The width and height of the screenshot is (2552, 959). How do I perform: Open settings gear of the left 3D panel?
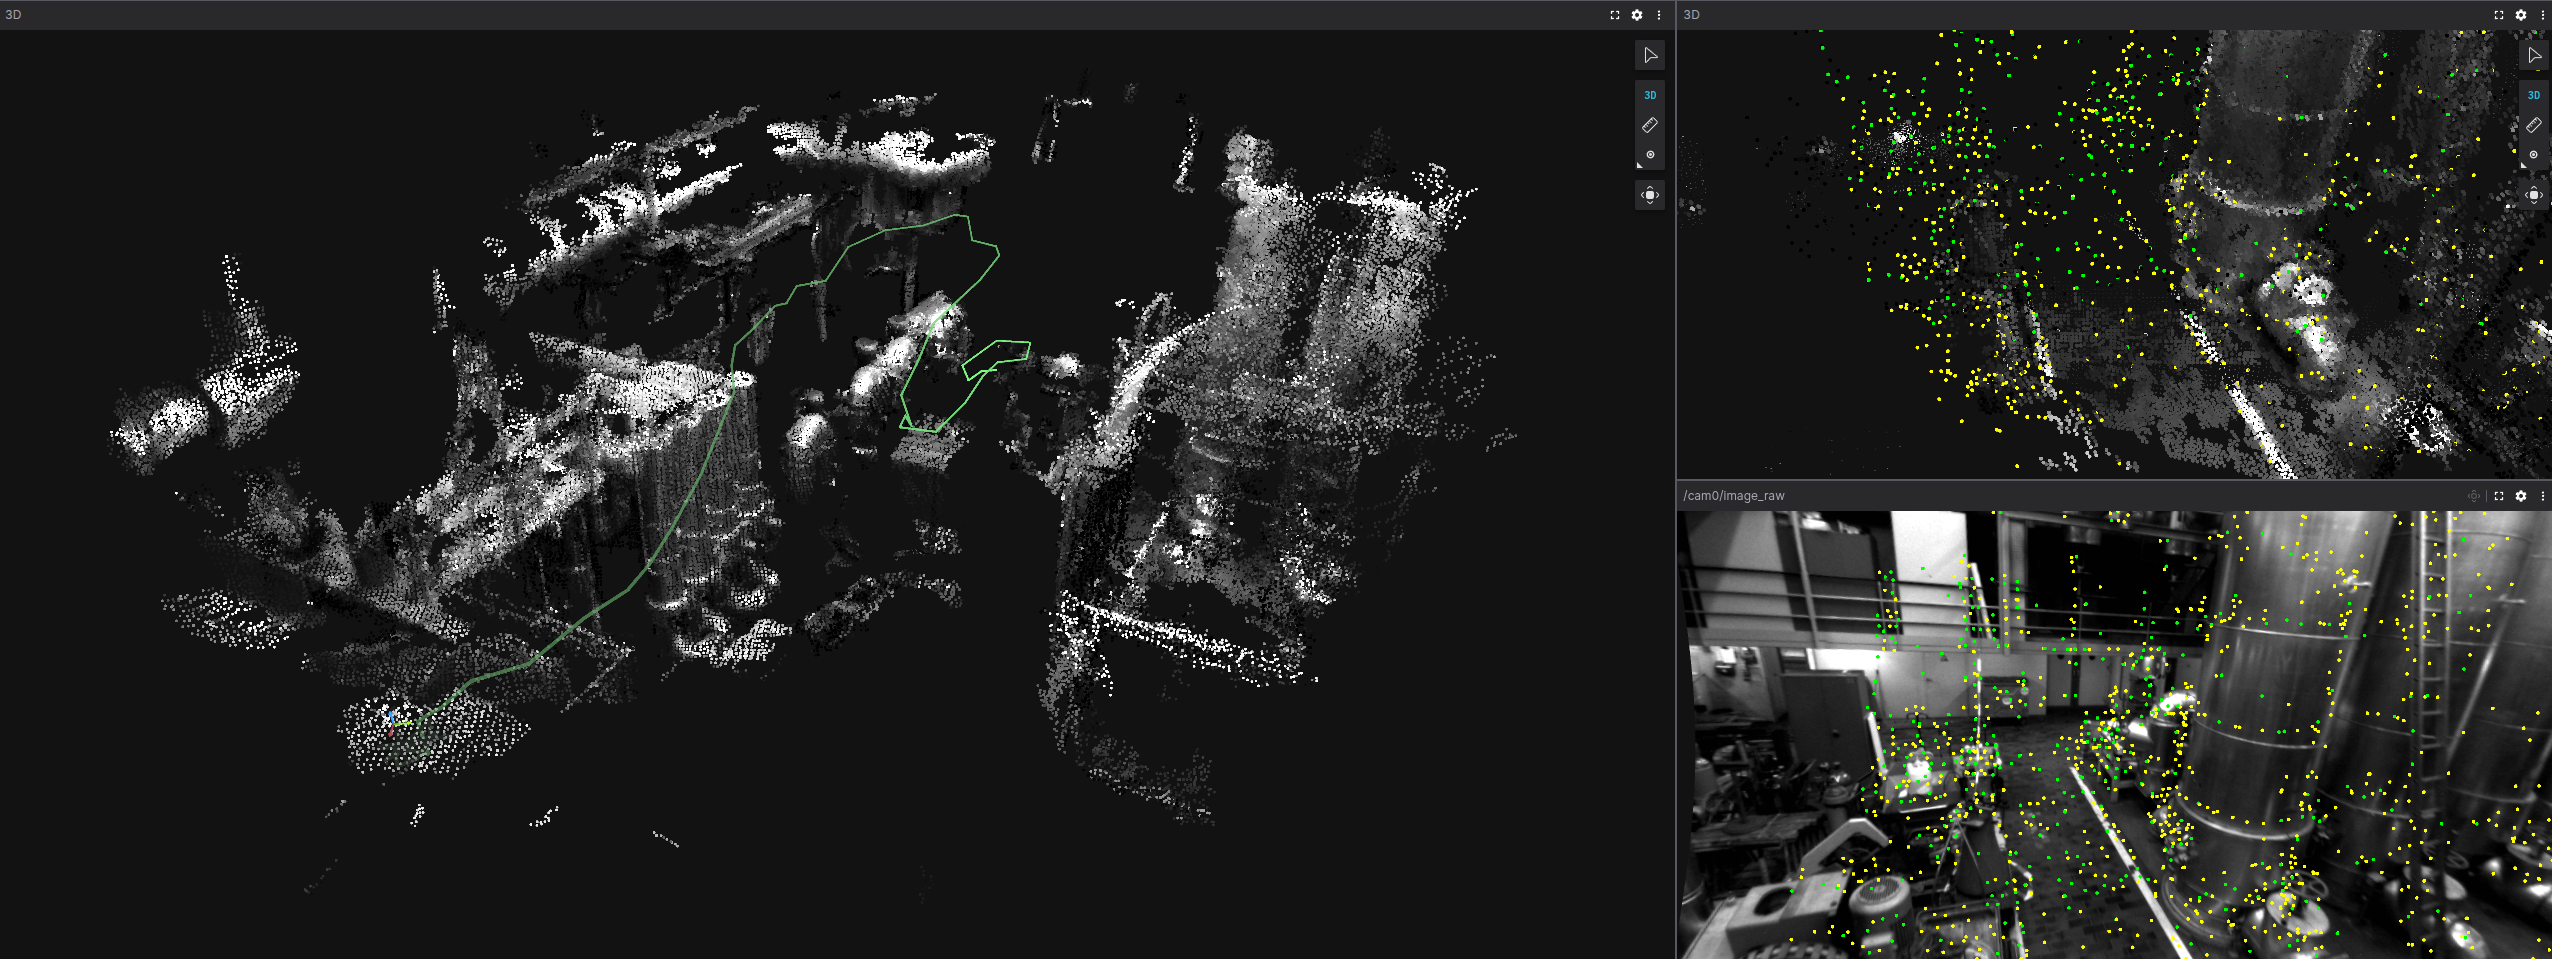click(1637, 15)
